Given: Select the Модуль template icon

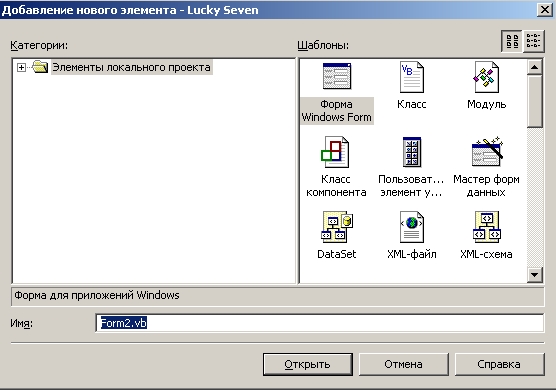Looking at the screenshot, I should pyautogui.click(x=486, y=77).
